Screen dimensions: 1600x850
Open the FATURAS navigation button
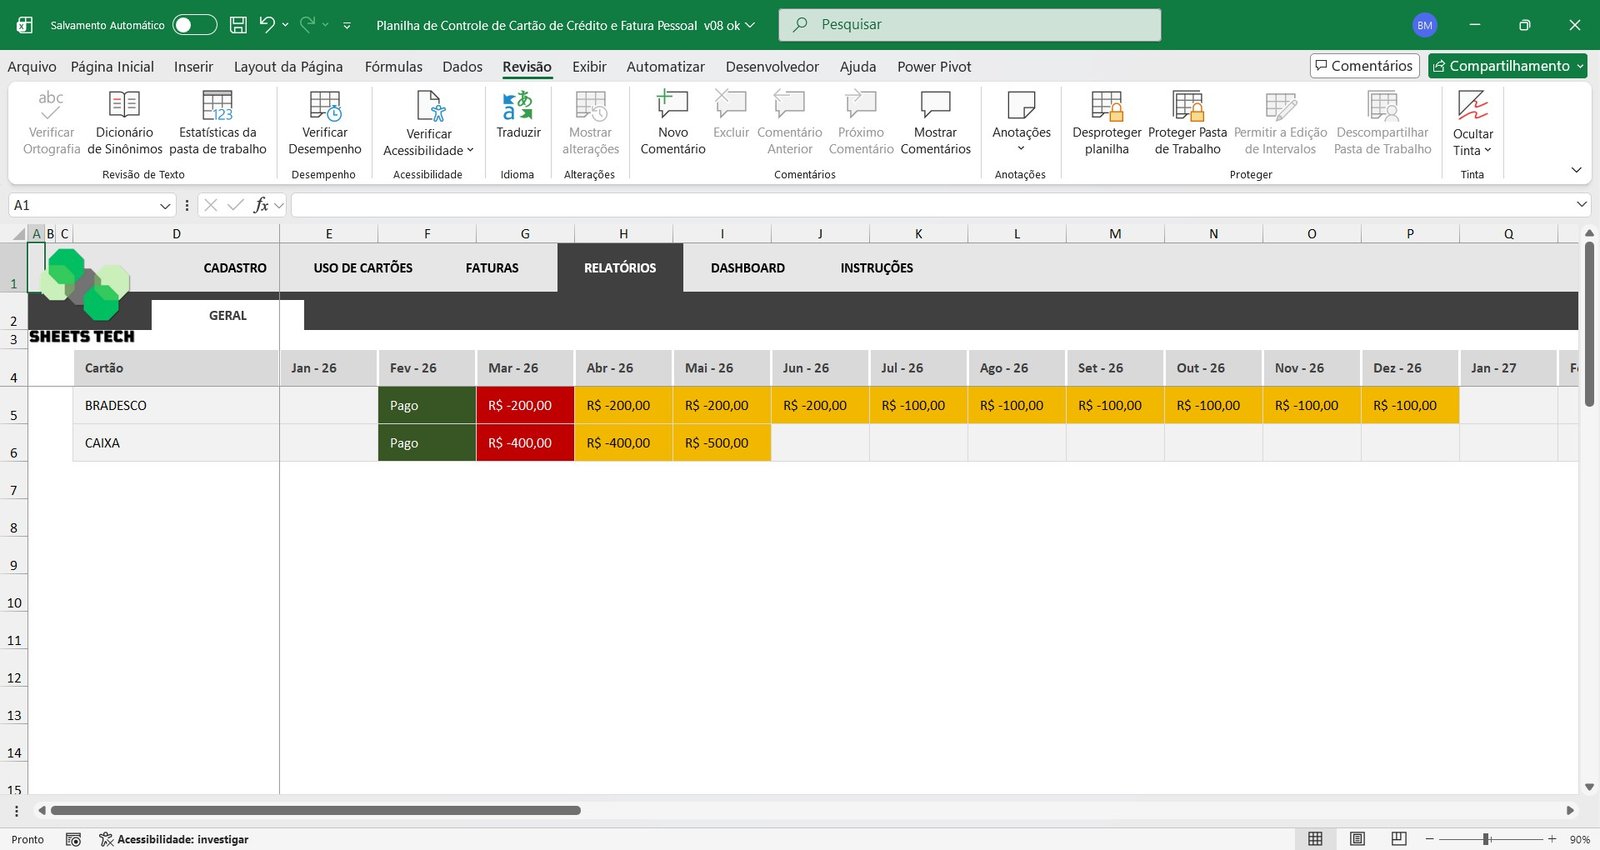point(492,268)
